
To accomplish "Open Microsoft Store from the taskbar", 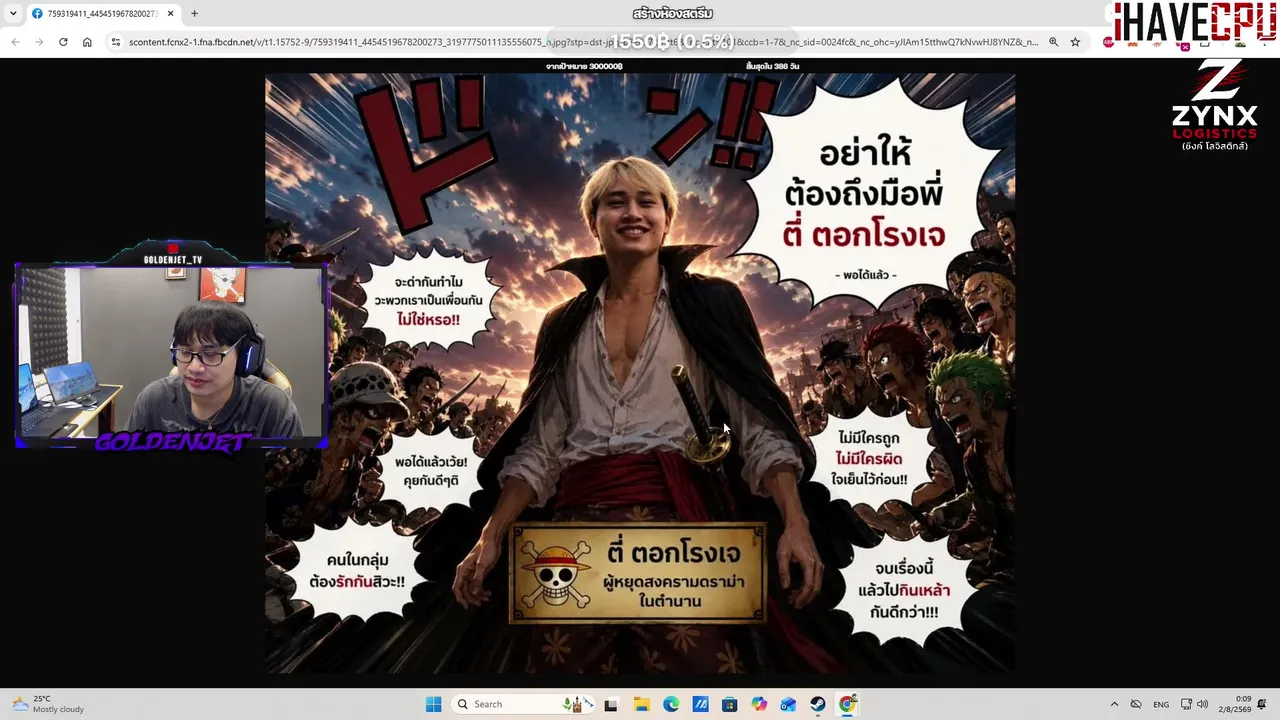I will click(730, 704).
